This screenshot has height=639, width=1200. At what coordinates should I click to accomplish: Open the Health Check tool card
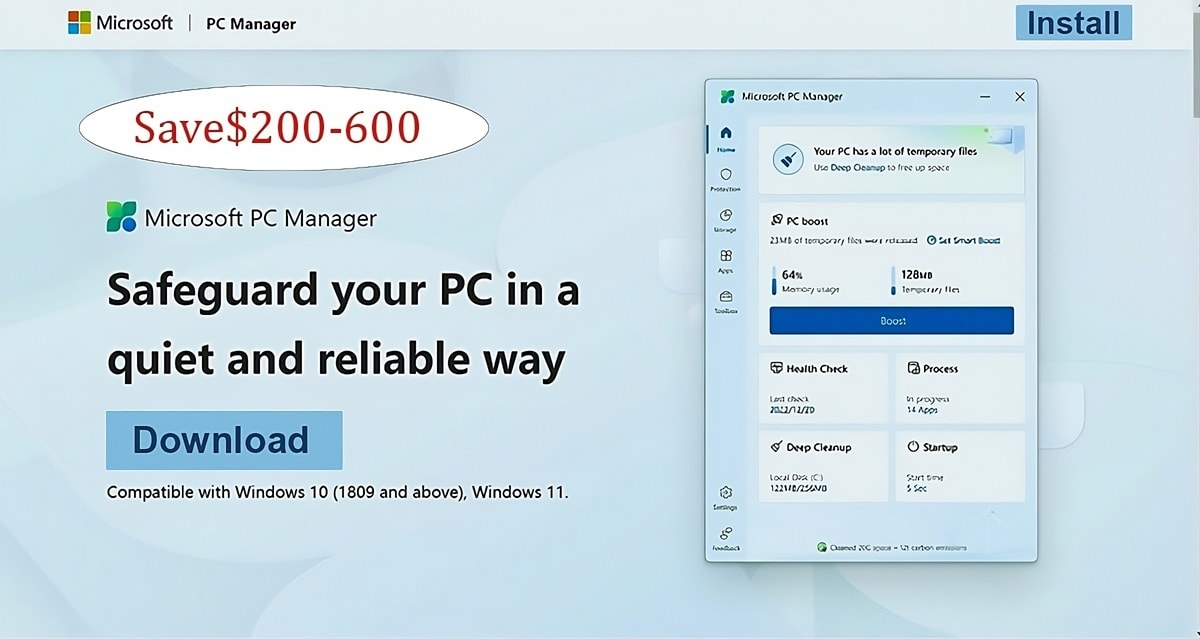[824, 388]
